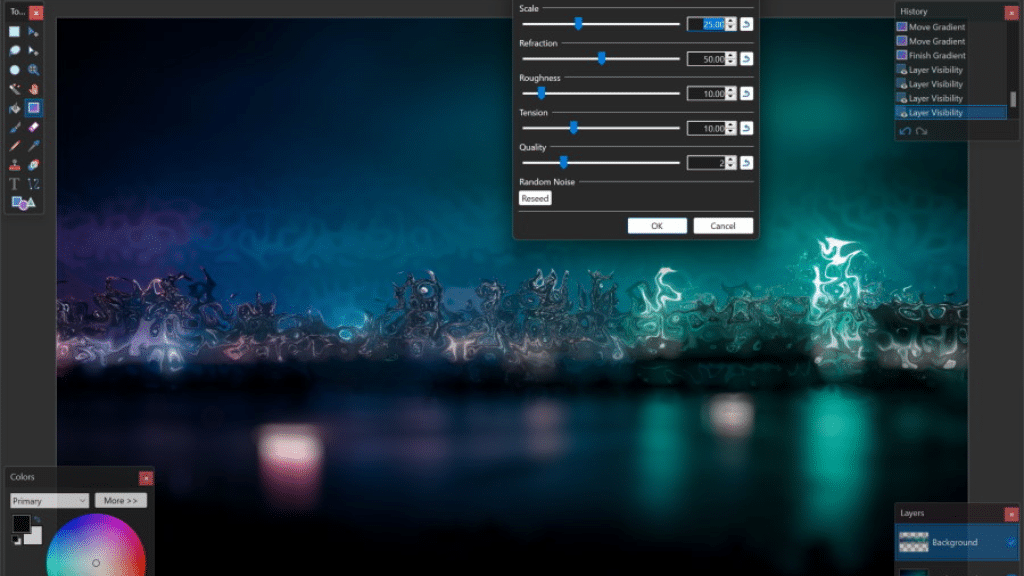The width and height of the screenshot is (1024, 576).
Task: Click the Roughness slider handle
Action: [541, 93]
